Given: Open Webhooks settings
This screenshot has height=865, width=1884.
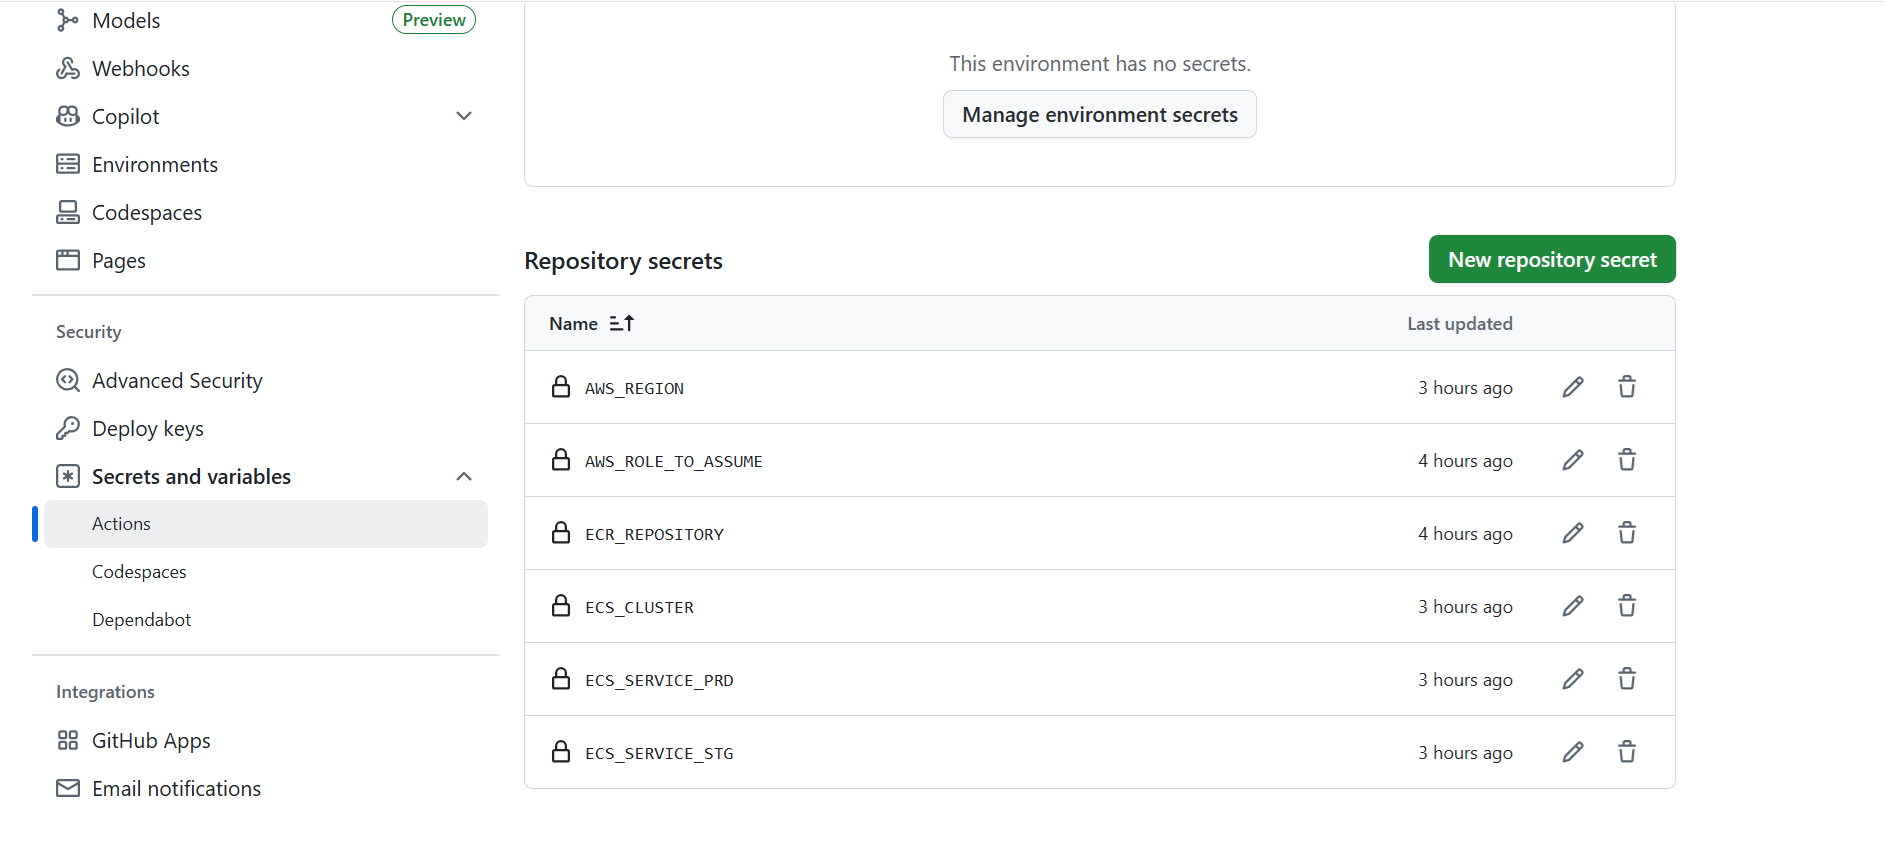Looking at the screenshot, I should (x=141, y=68).
